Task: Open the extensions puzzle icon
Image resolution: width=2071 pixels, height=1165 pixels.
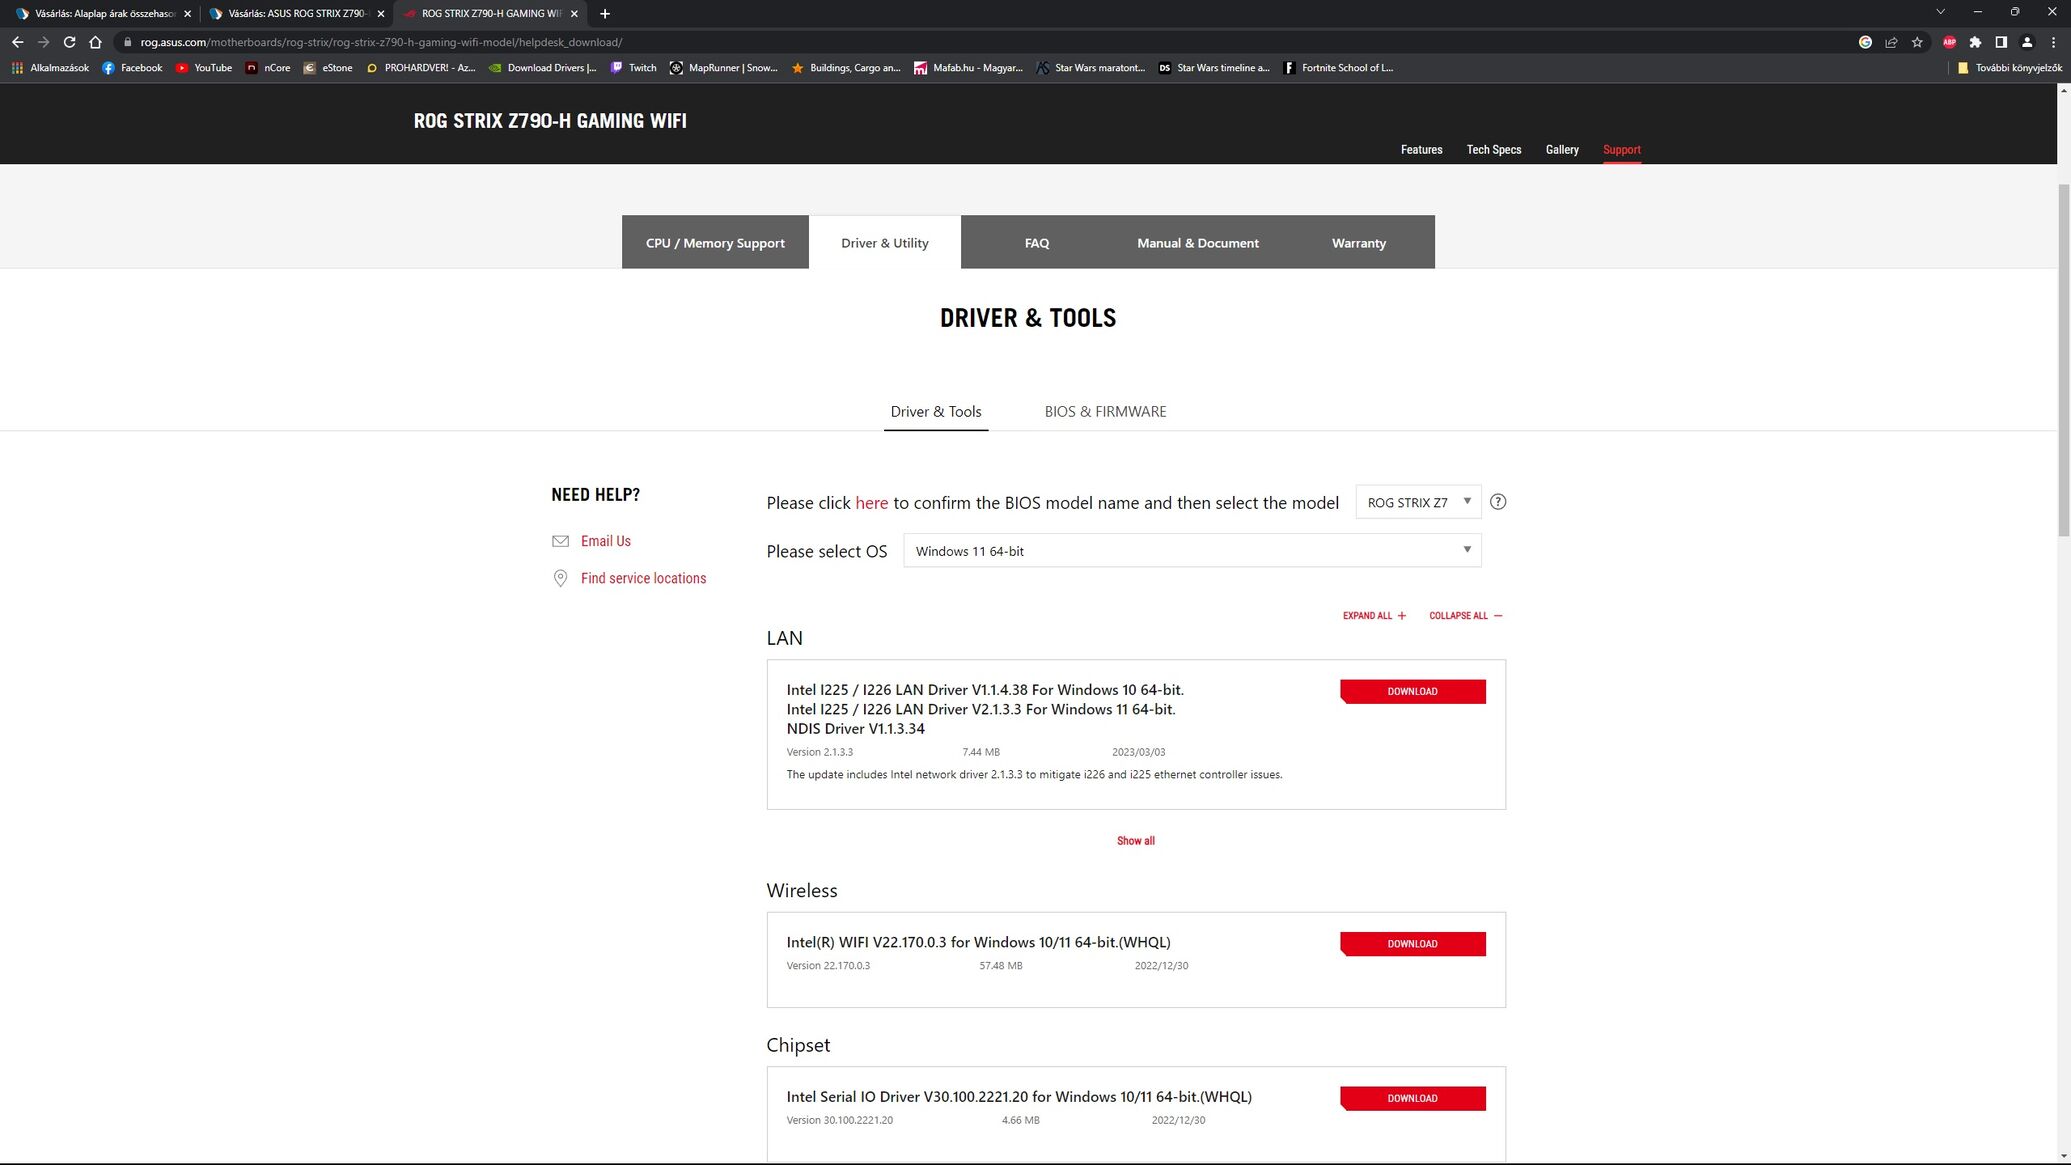Action: (1975, 42)
